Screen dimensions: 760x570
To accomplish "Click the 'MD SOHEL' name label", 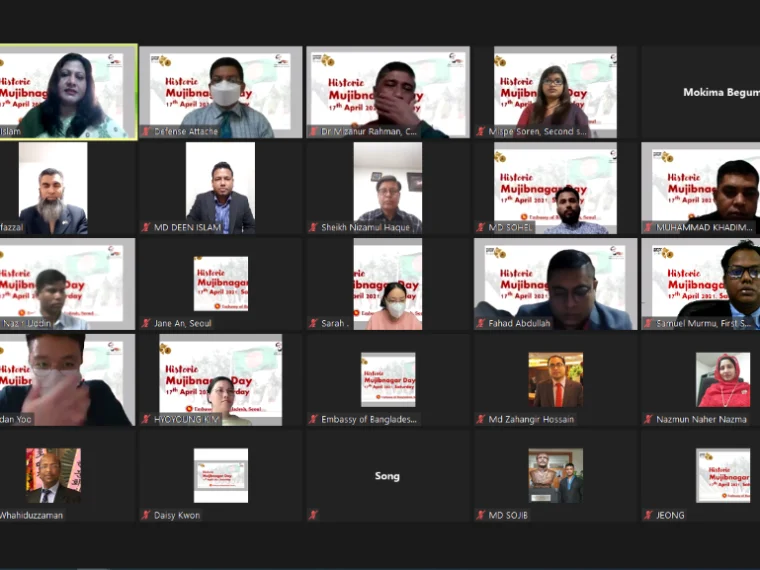I will point(510,227).
